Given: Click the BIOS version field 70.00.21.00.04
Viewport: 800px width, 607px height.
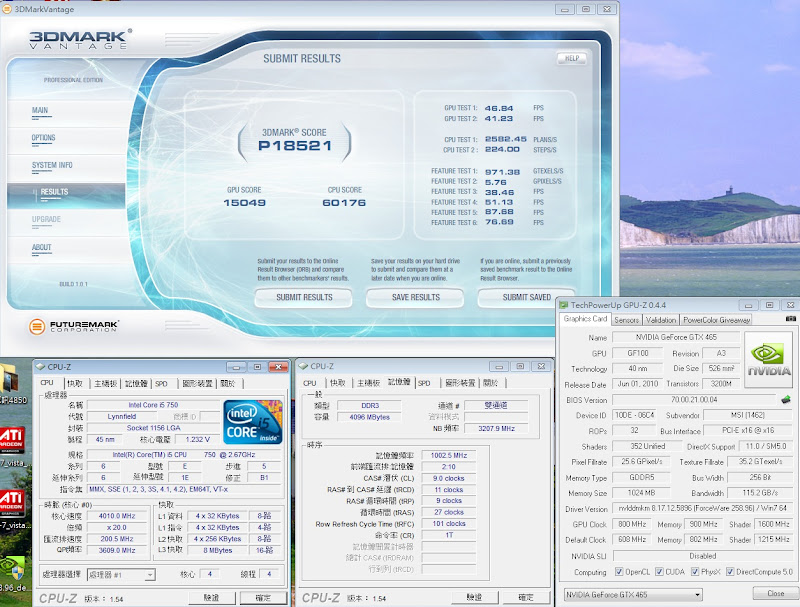Looking at the screenshot, I should click(694, 399).
